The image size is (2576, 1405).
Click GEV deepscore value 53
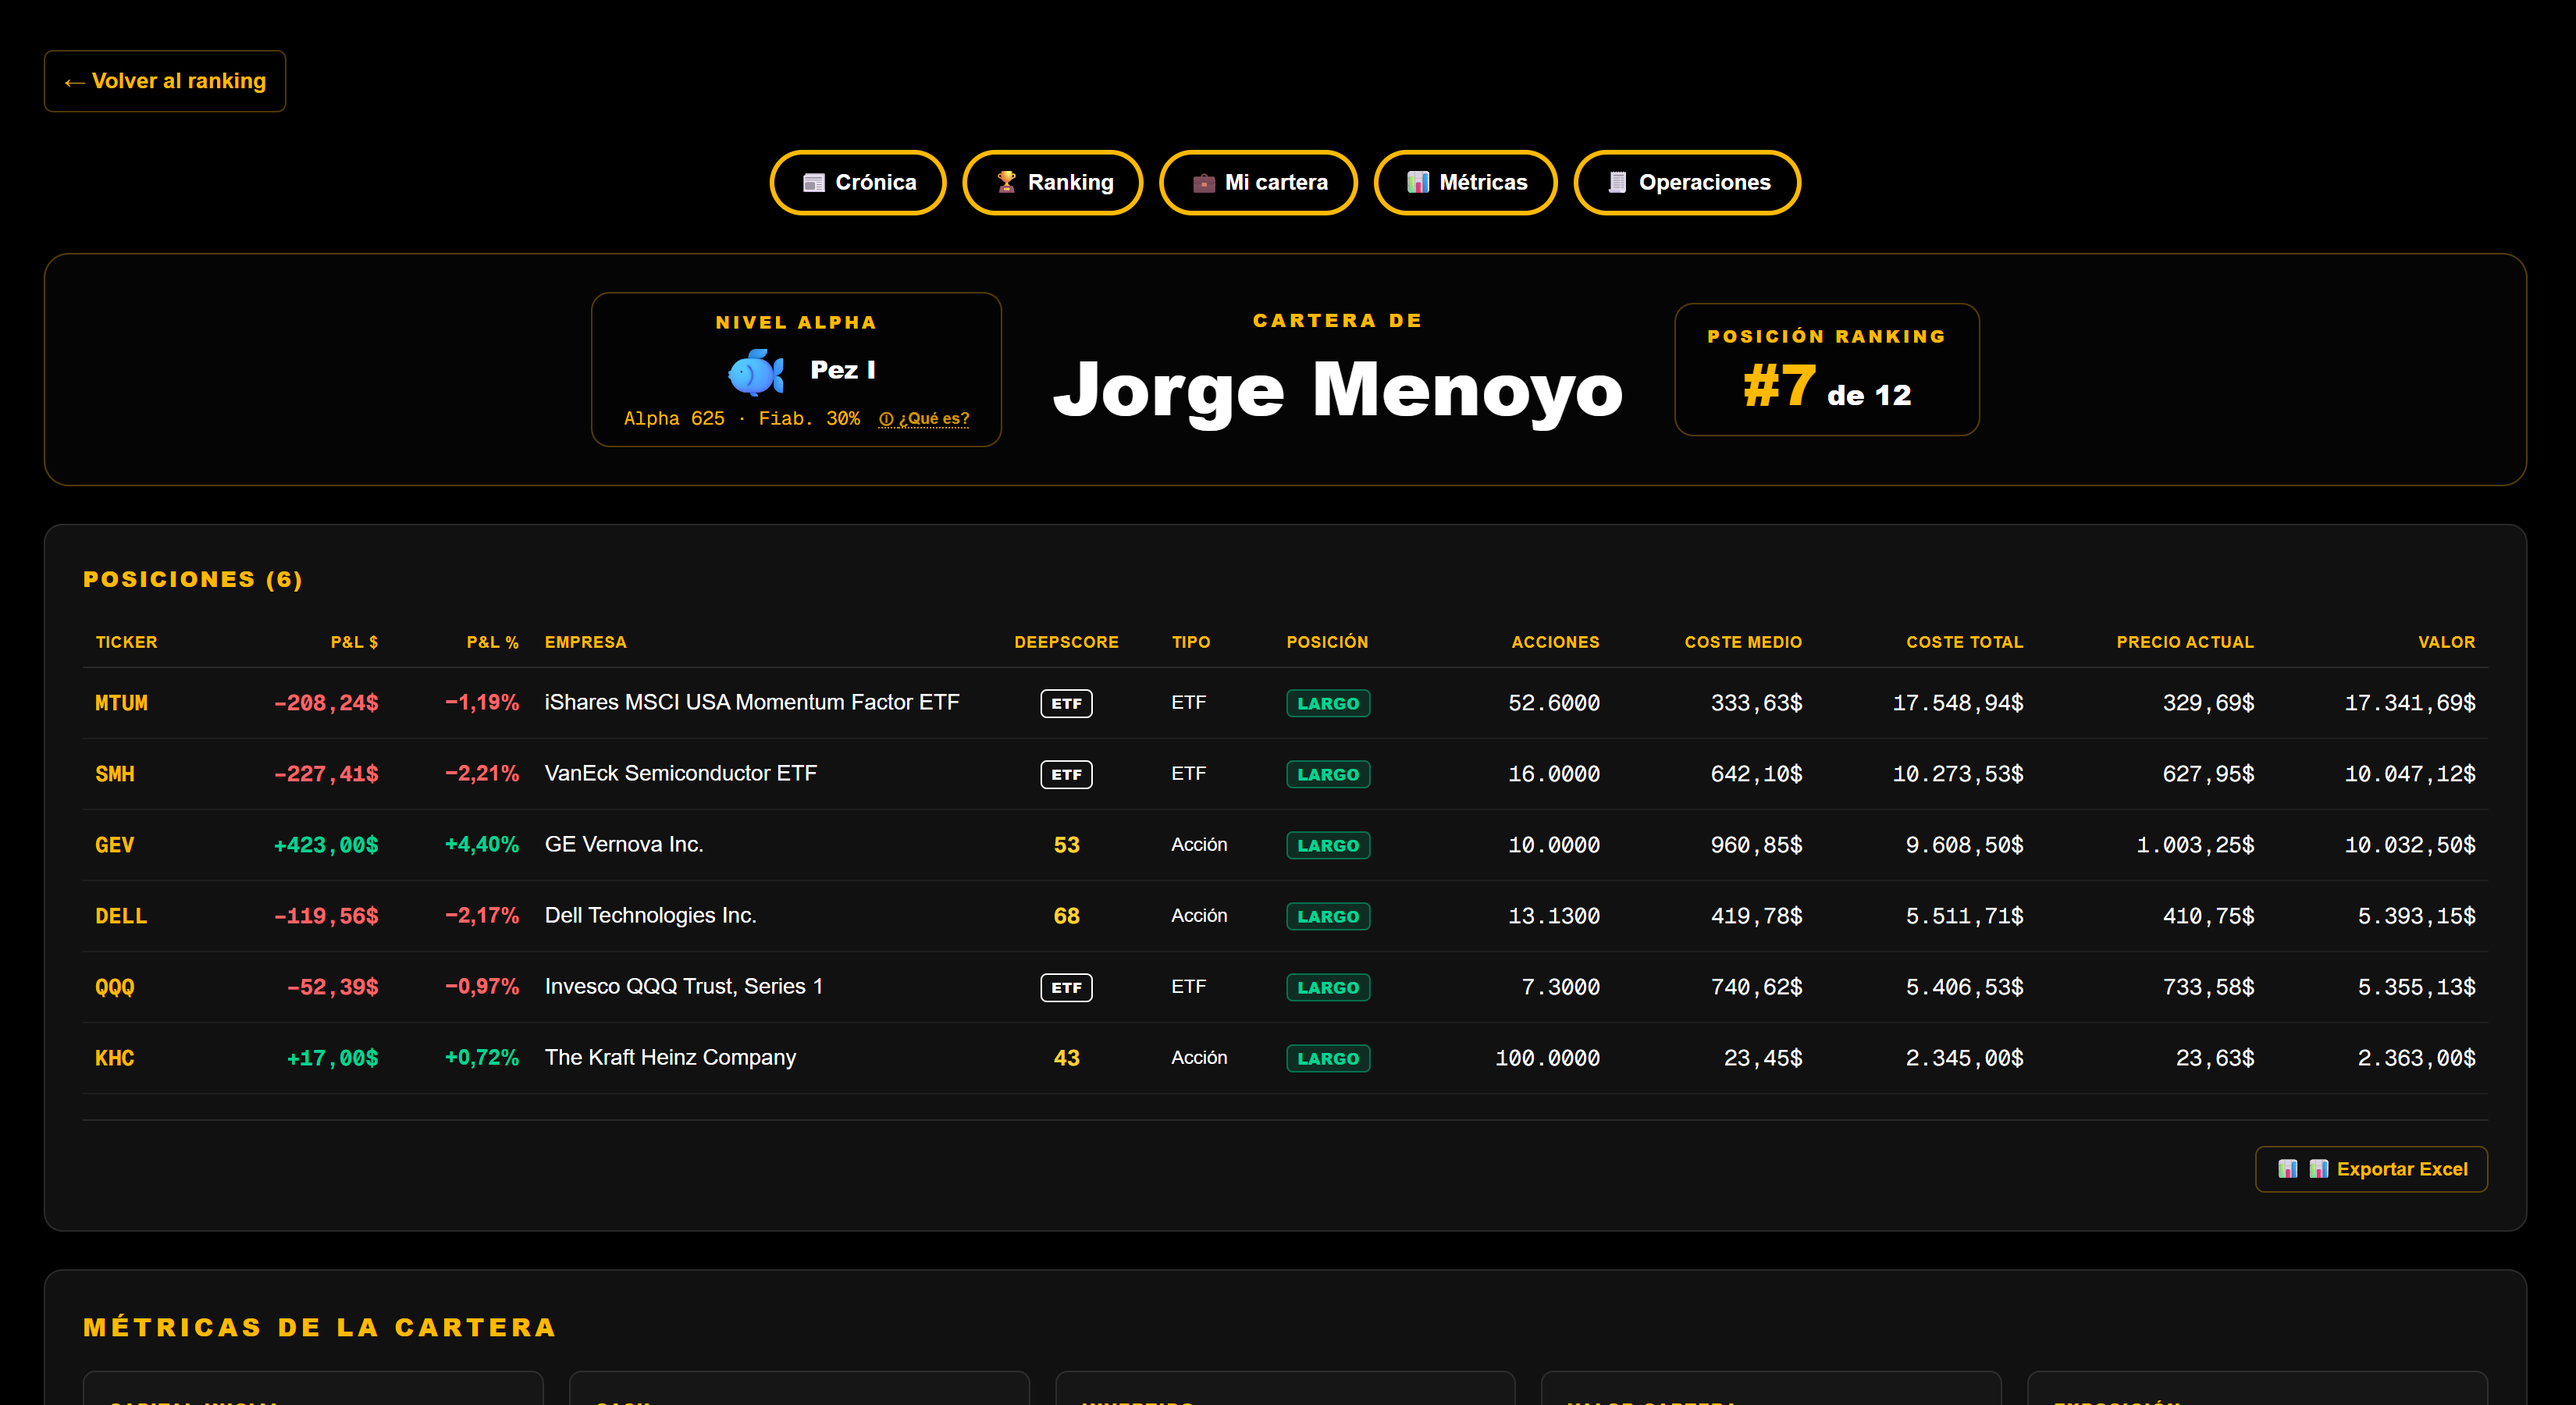[x=1066, y=845]
